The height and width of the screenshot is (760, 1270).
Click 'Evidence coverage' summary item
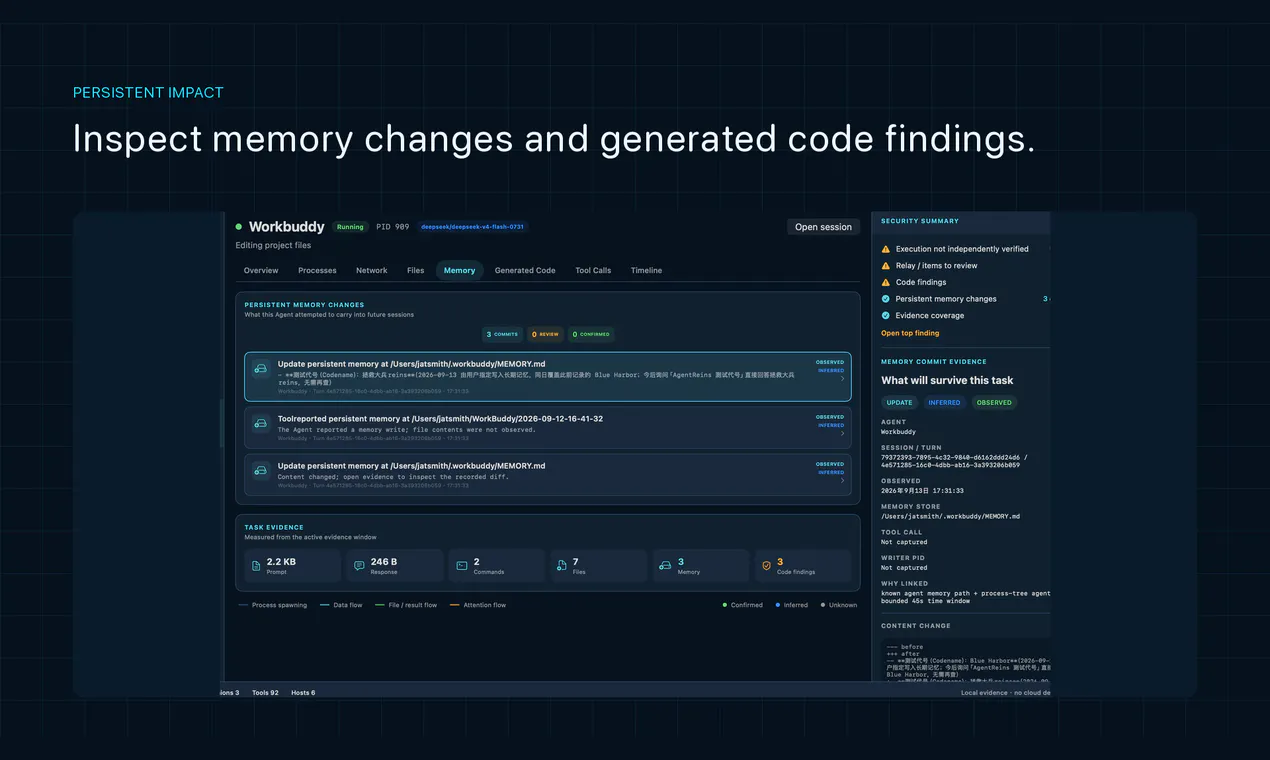[x=929, y=315]
